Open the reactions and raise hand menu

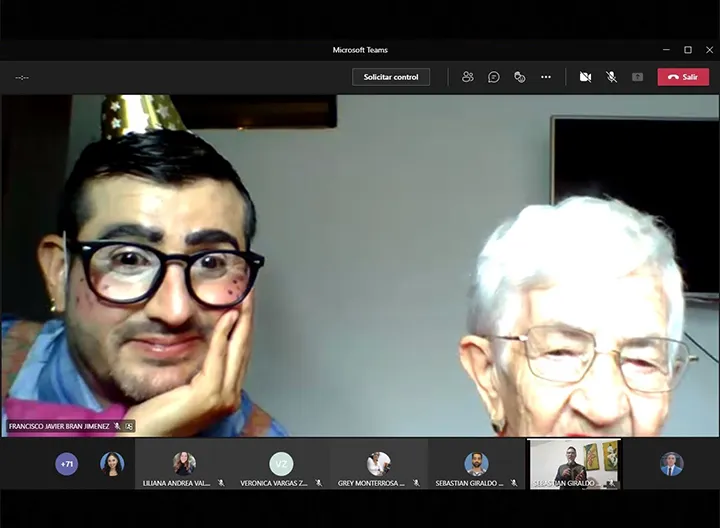pos(520,77)
